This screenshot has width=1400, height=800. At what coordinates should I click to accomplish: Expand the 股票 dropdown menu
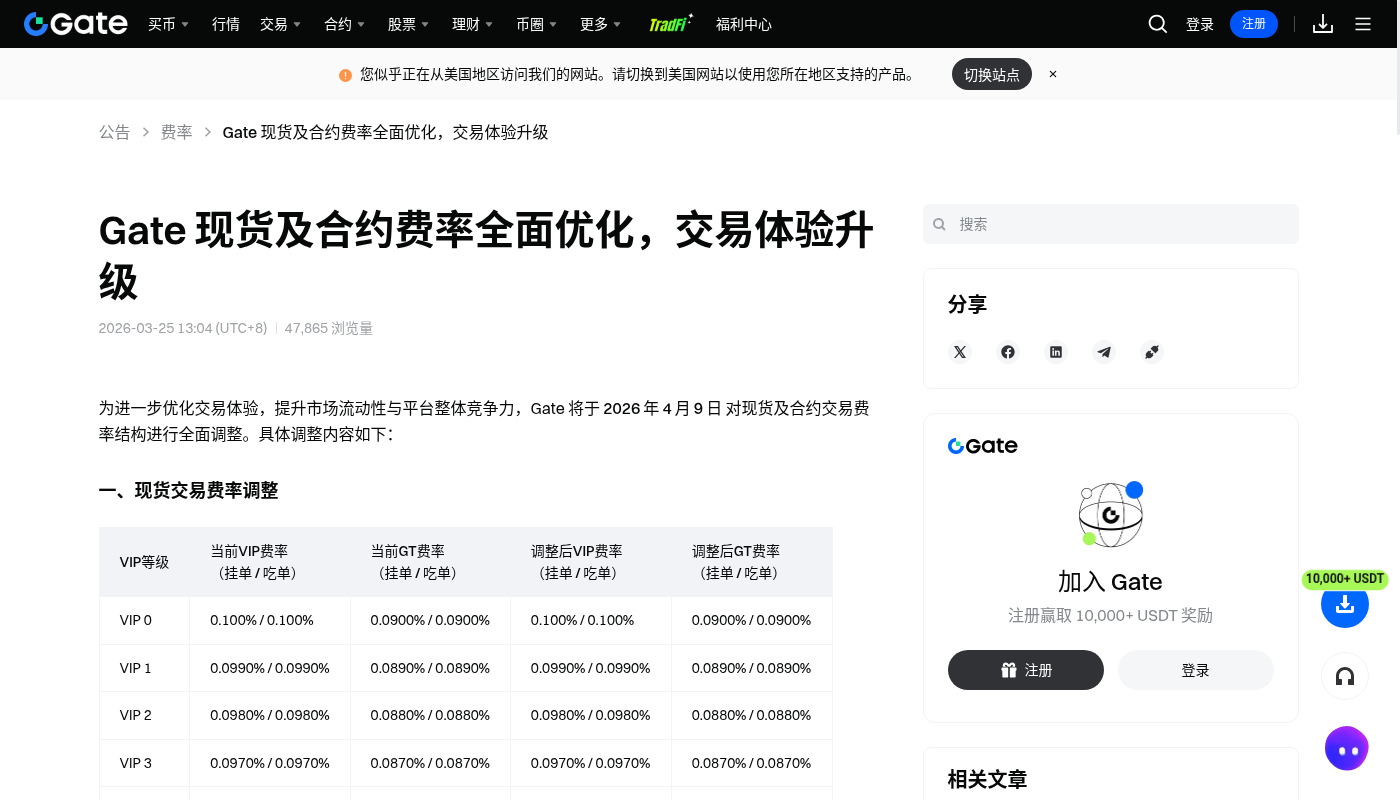point(408,24)
